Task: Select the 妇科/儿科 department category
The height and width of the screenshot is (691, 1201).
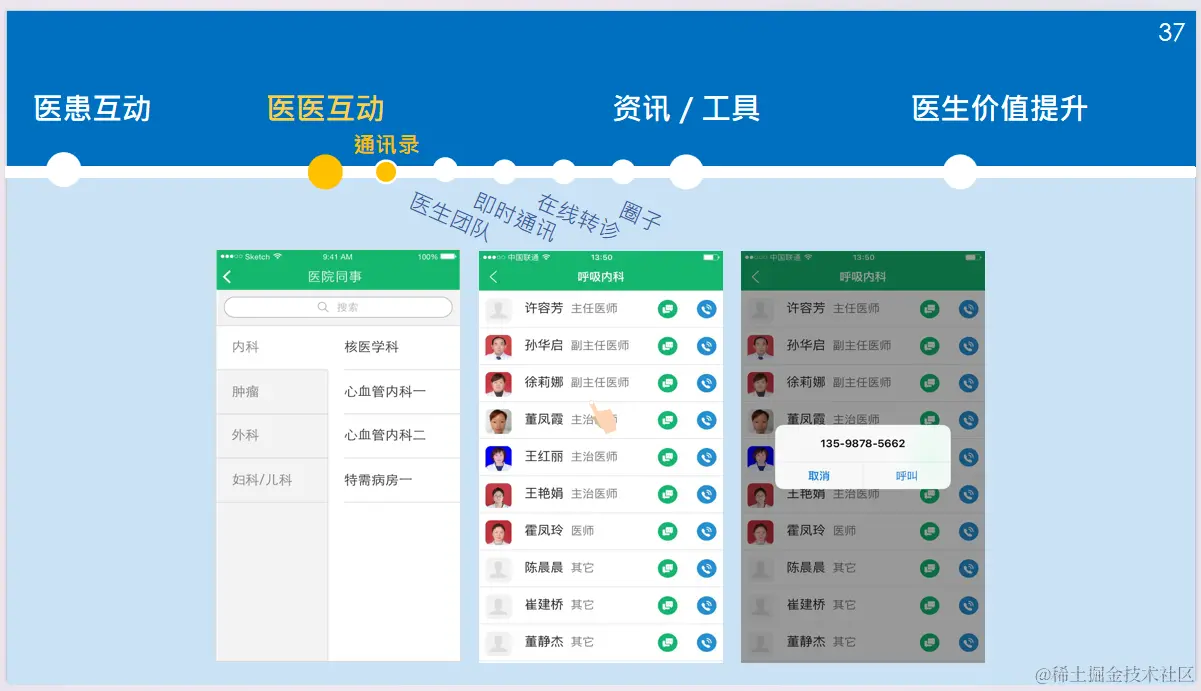Action: pyautogui.click(x=272, y=480)
